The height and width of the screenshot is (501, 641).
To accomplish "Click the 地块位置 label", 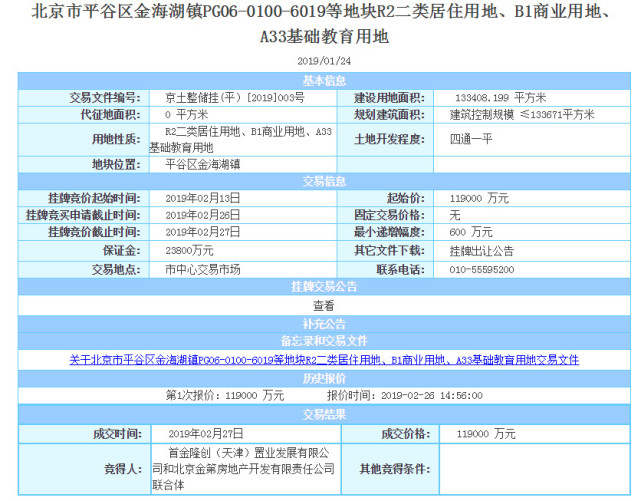I will pos(116,164).
